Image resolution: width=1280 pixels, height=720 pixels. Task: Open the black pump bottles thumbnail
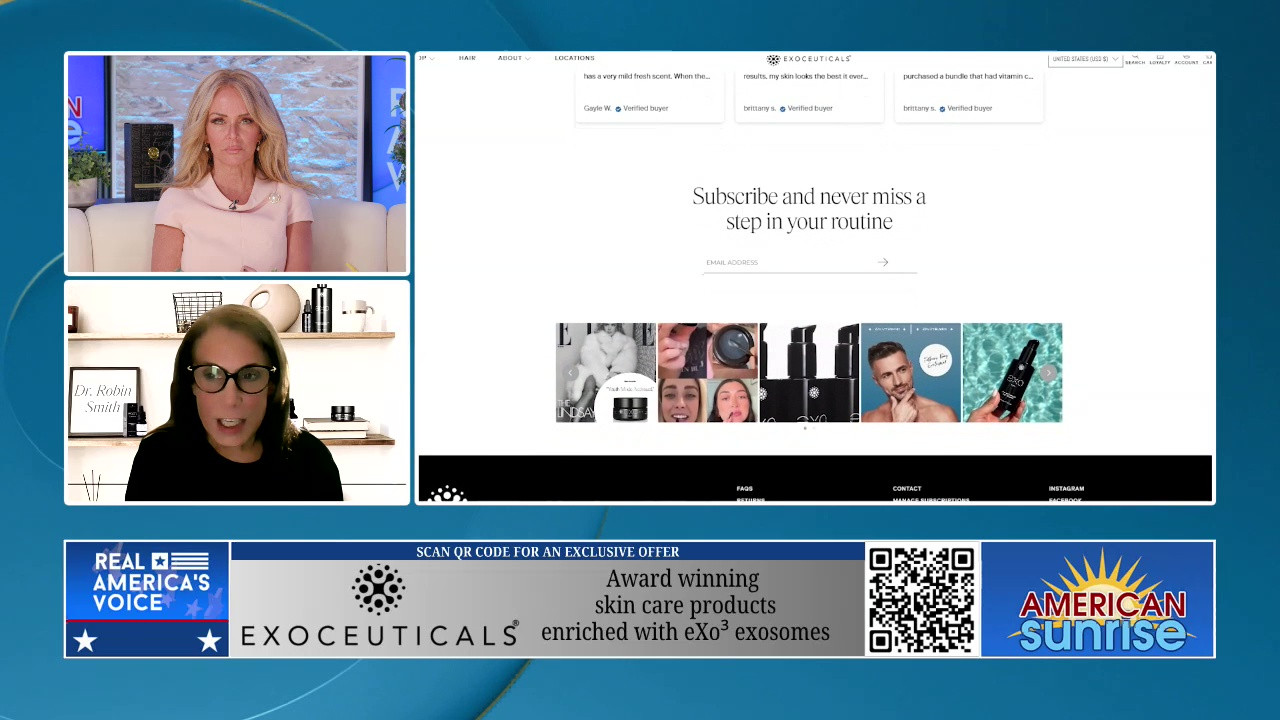809,372
